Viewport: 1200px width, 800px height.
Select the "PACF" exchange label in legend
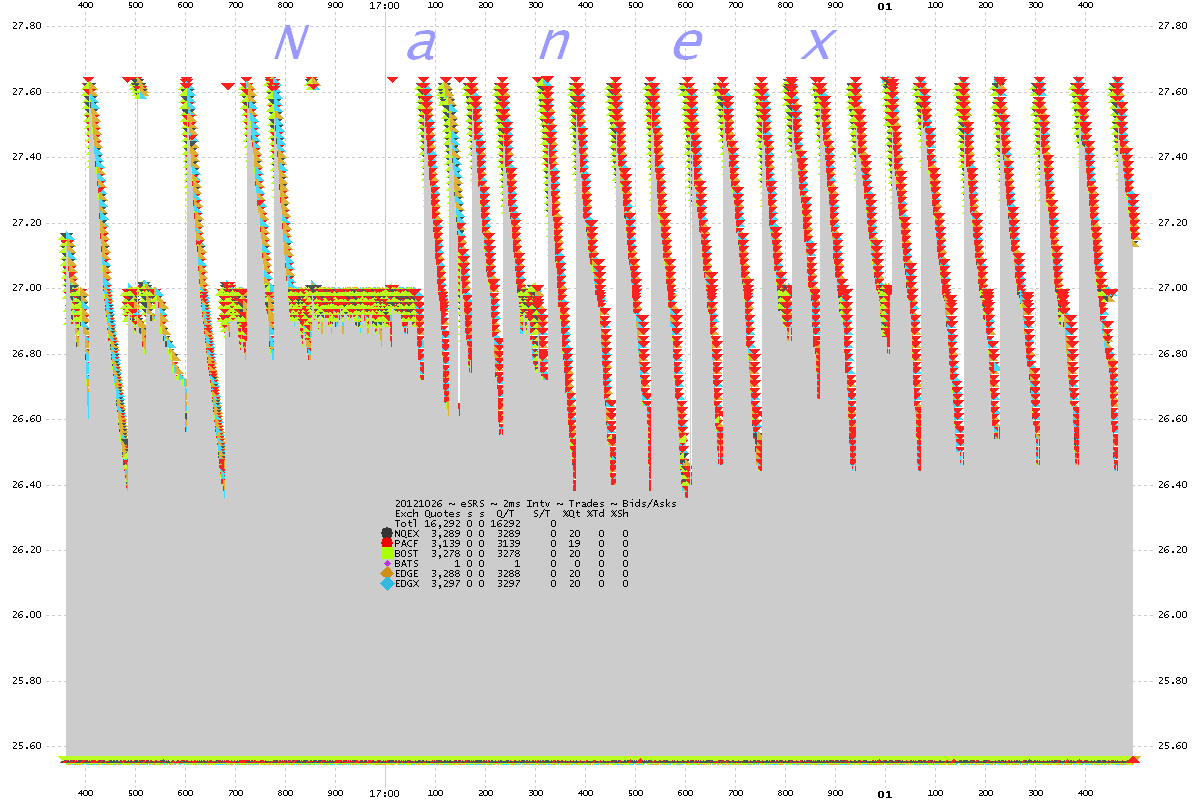point(406,543)
